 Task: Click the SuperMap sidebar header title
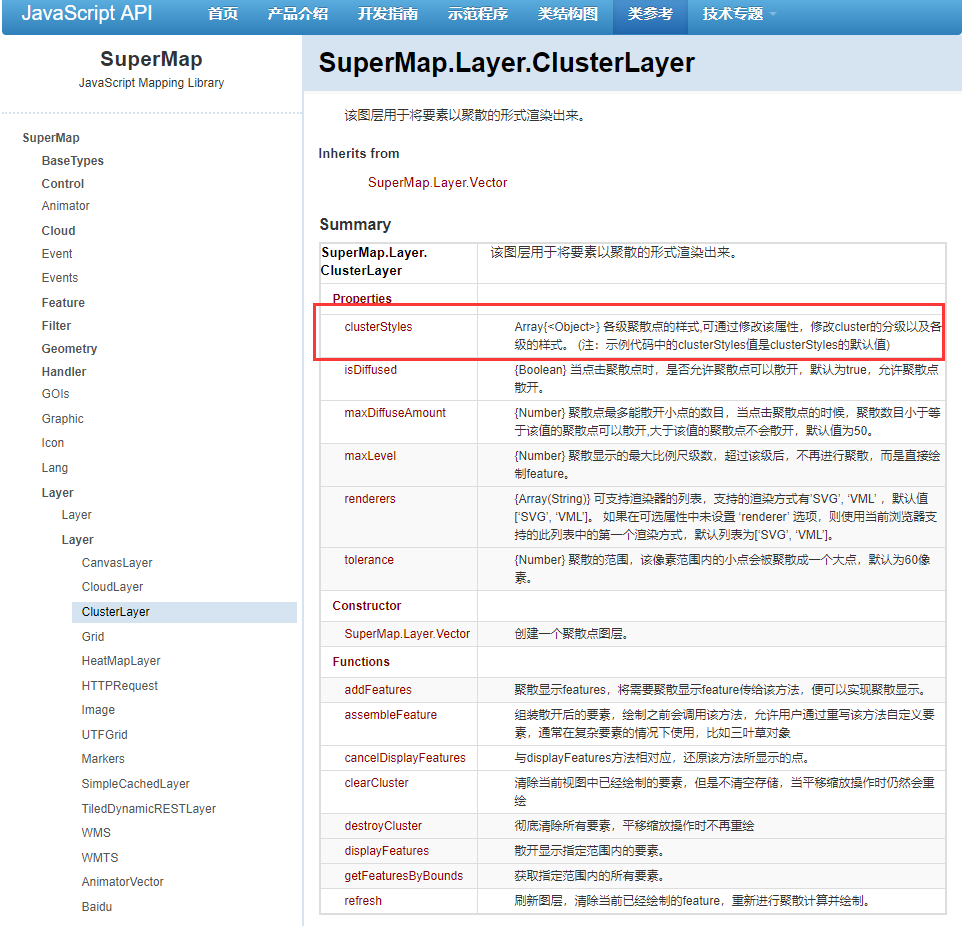(x=152, y=59)
